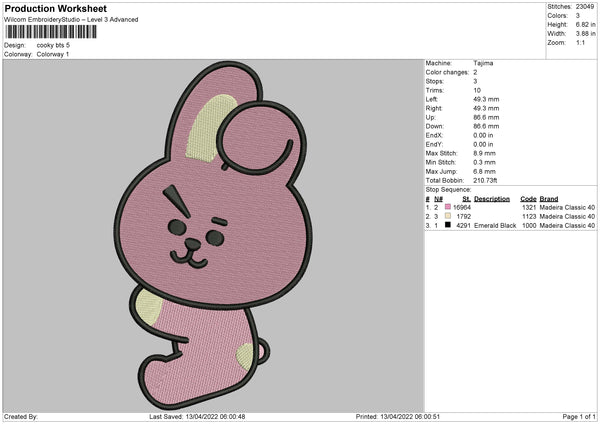Click the 'Created By:' footer label

point(21,417)
